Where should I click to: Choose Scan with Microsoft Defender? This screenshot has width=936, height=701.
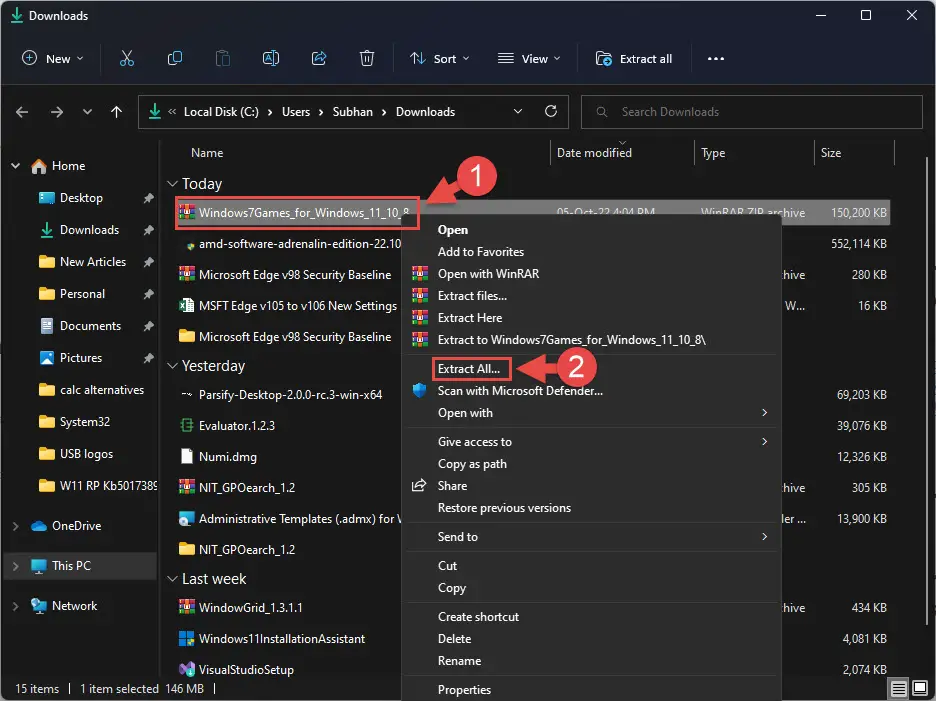pos(592,391)
